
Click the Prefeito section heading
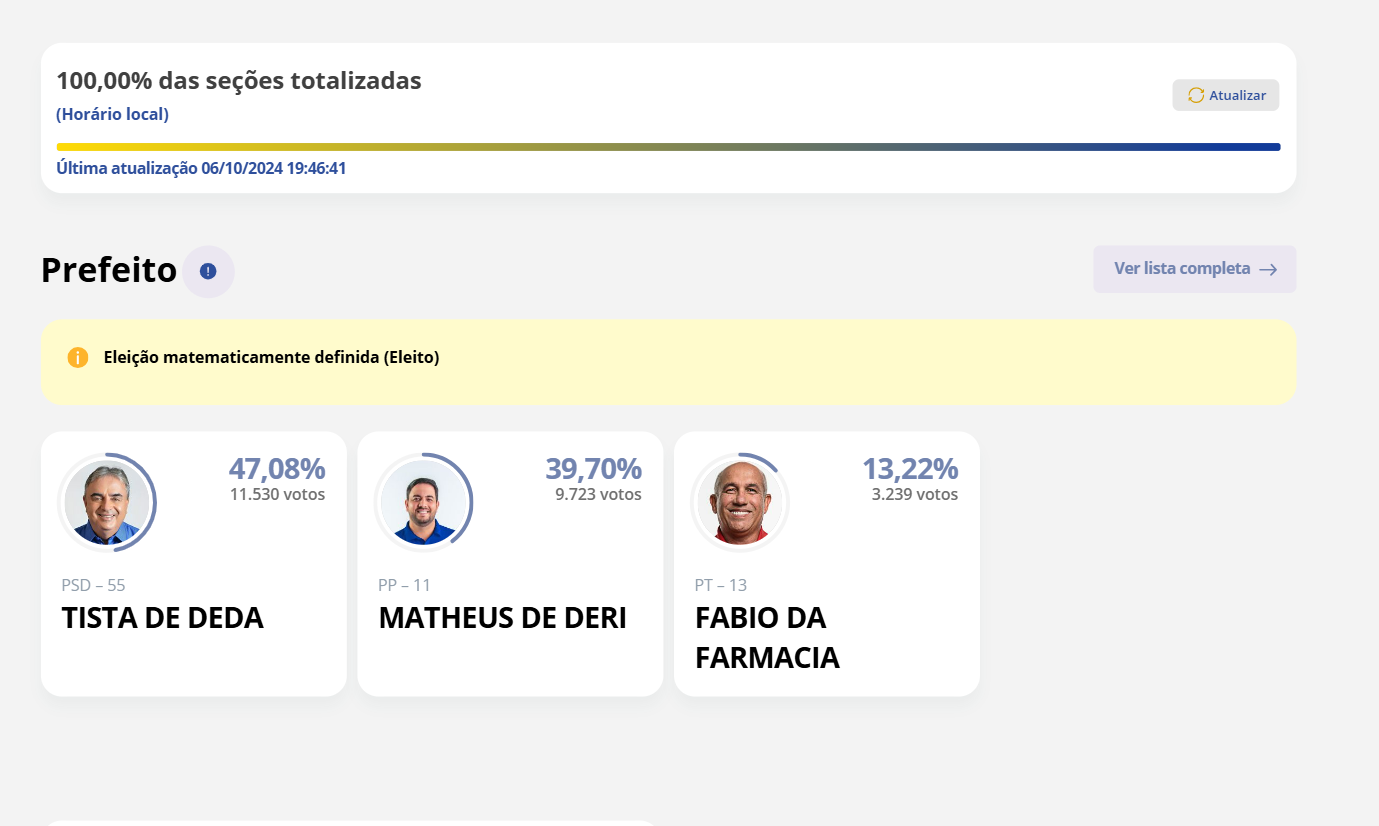pos(109,270)
